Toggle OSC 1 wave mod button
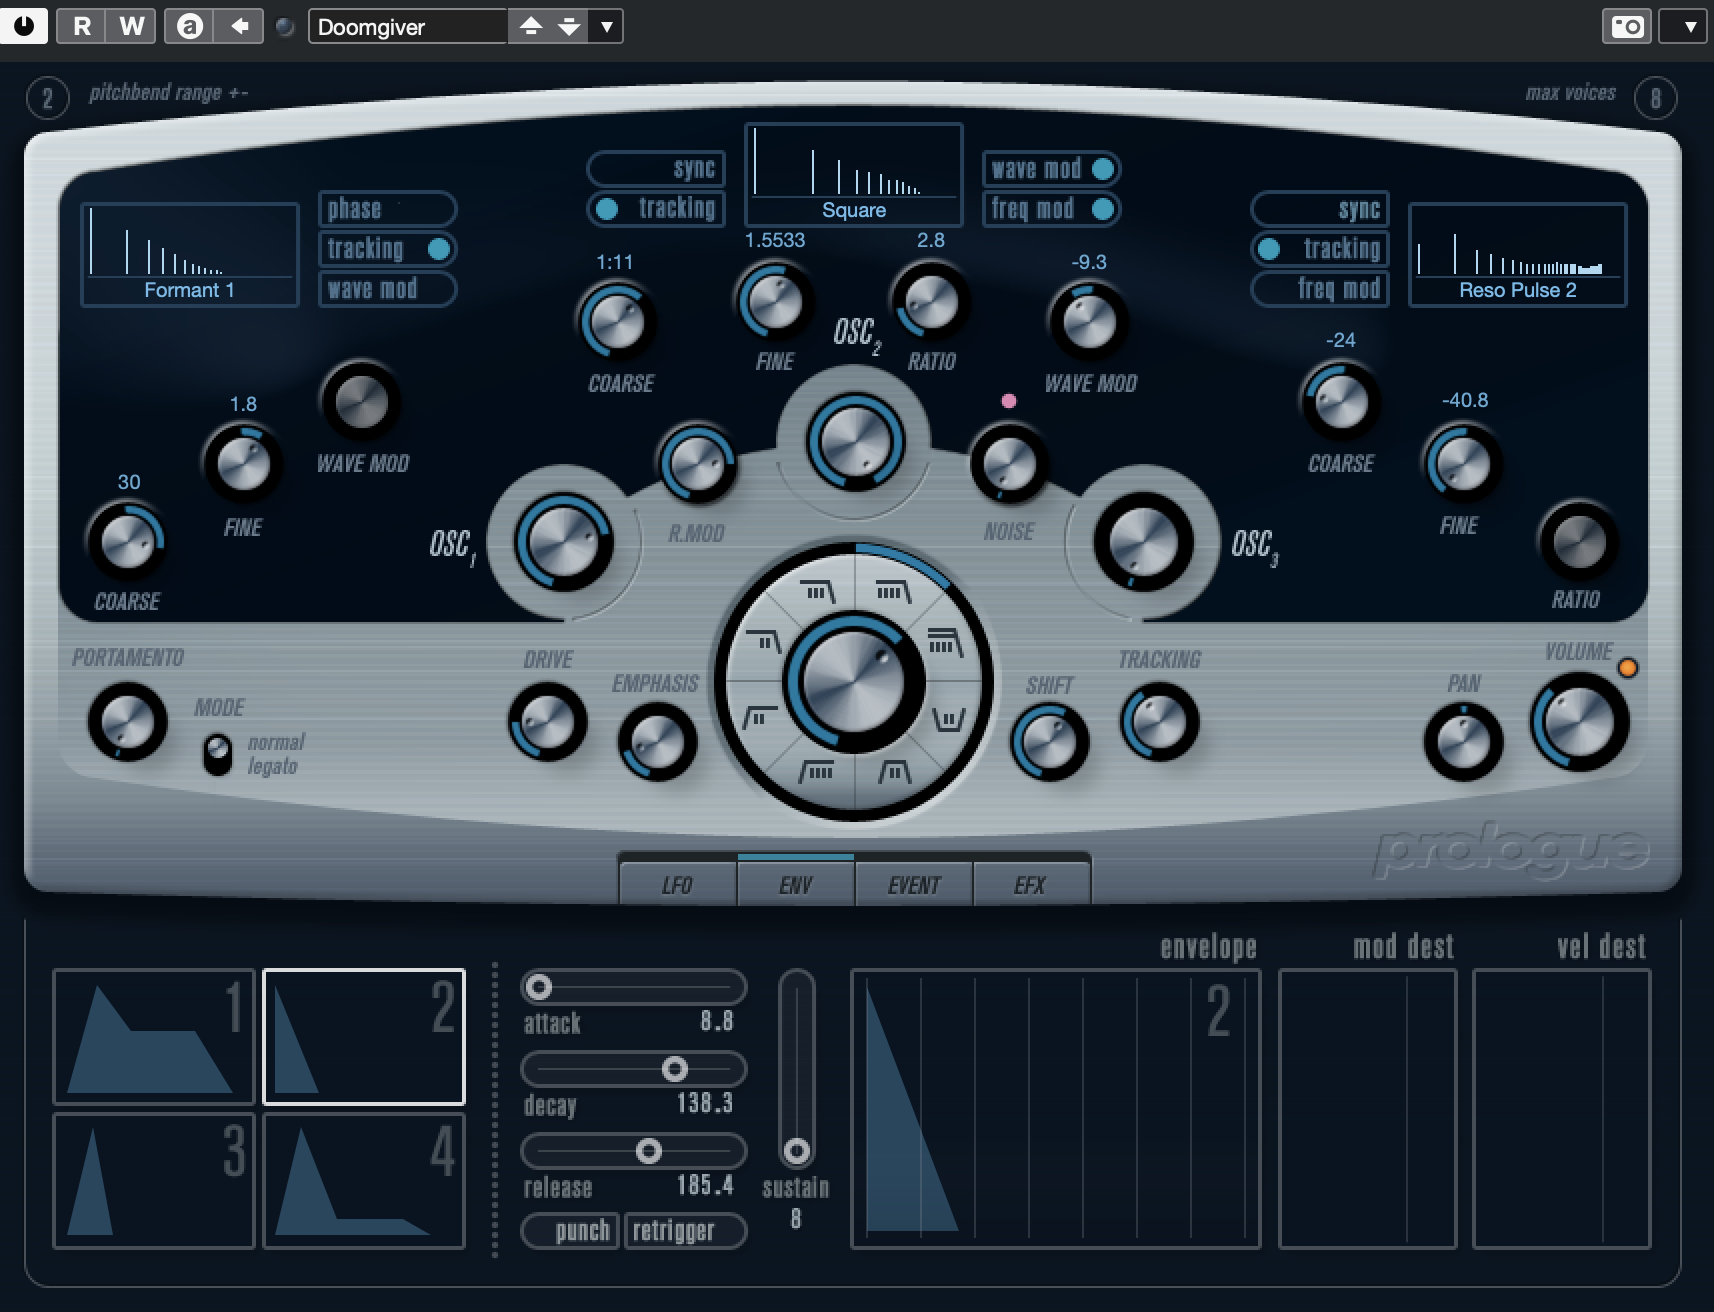The image size is (1714, 1312). (387, 289)
